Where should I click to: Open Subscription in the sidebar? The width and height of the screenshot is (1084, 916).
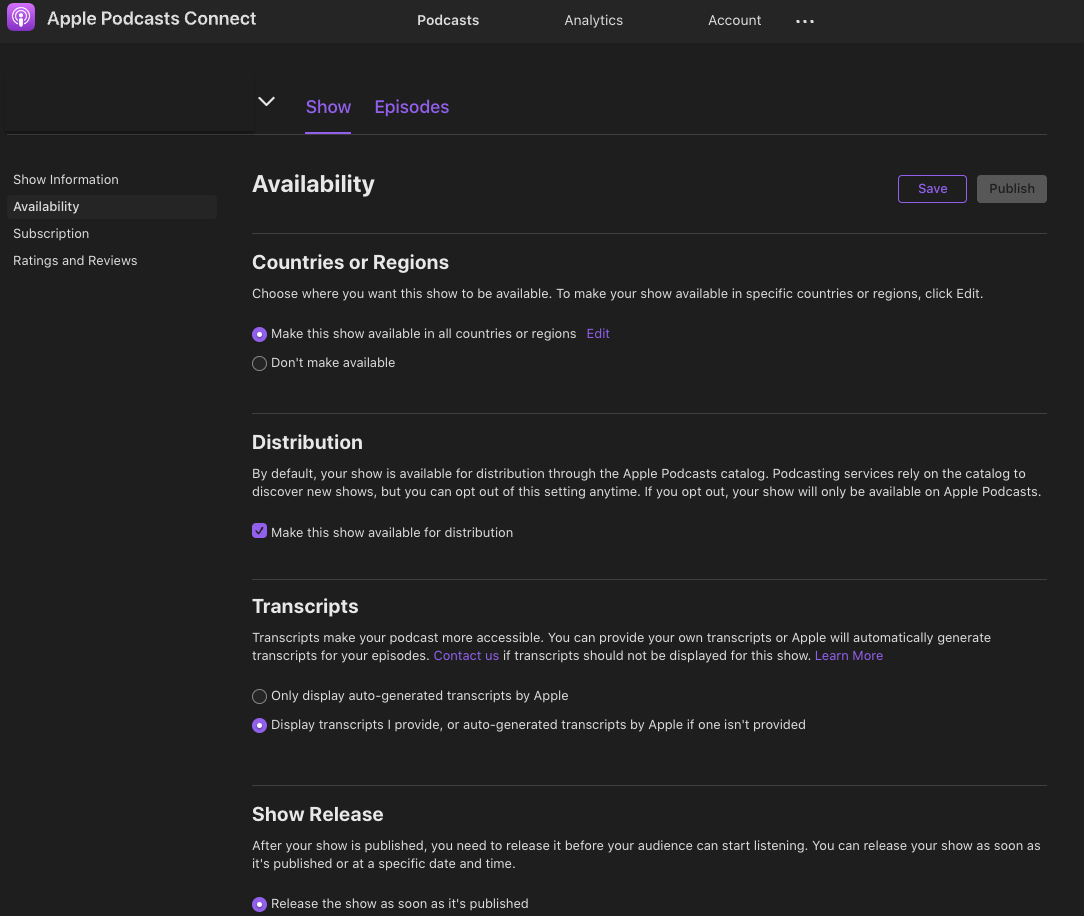click(51, 234)
